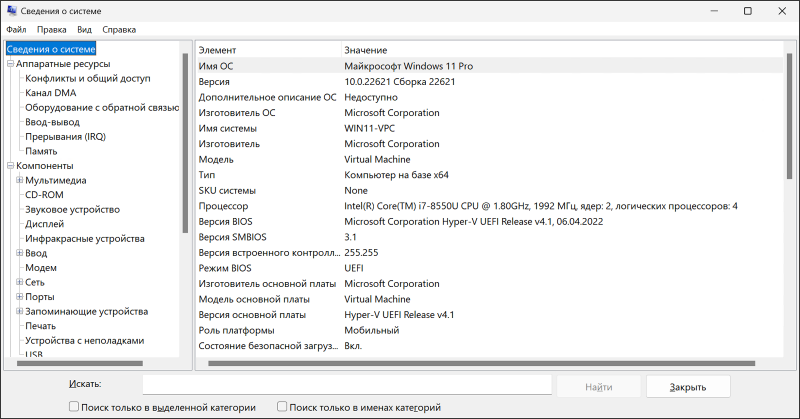Expand the Порты tree node
Image resolution: width=800 pixels, height=419 pixels.
(x=19, y=297)
